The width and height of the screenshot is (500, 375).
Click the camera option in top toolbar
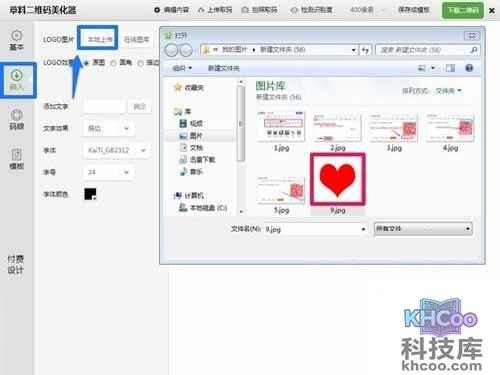click(259, 10)
